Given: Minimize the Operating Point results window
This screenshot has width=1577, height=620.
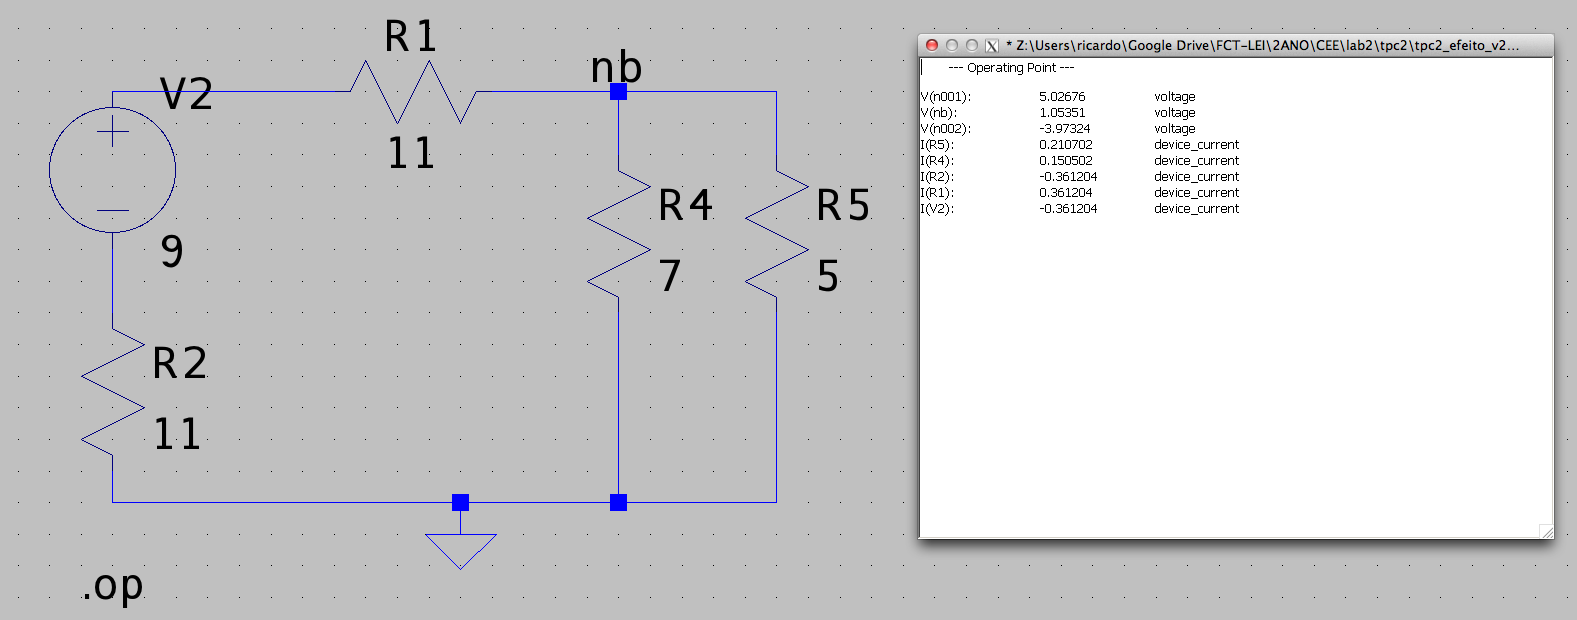Looking at the screenshot, I should pos(952,45).
